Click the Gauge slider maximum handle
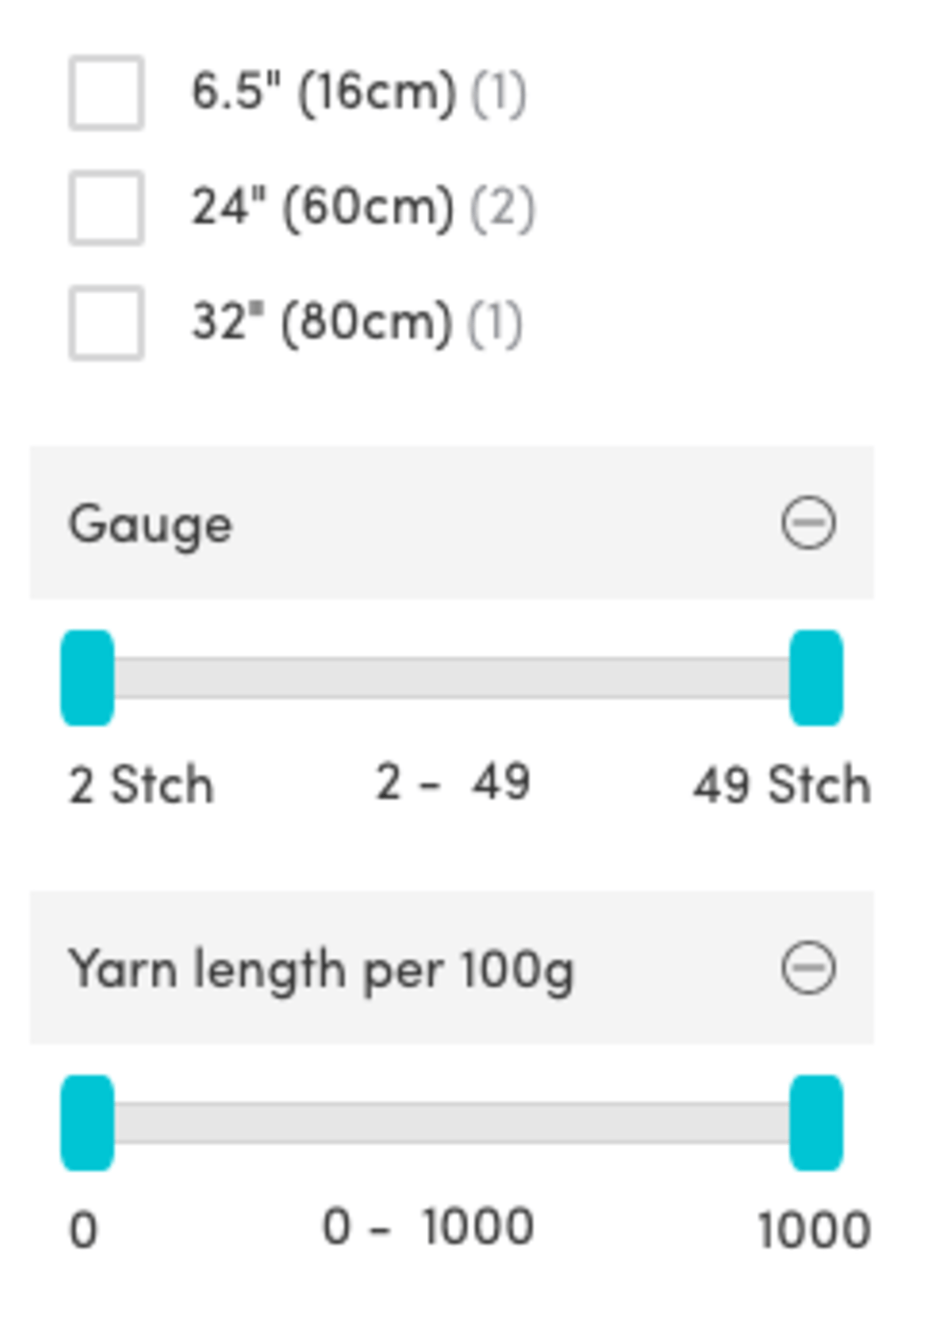The image size is (944, 1320). point(816,677)
